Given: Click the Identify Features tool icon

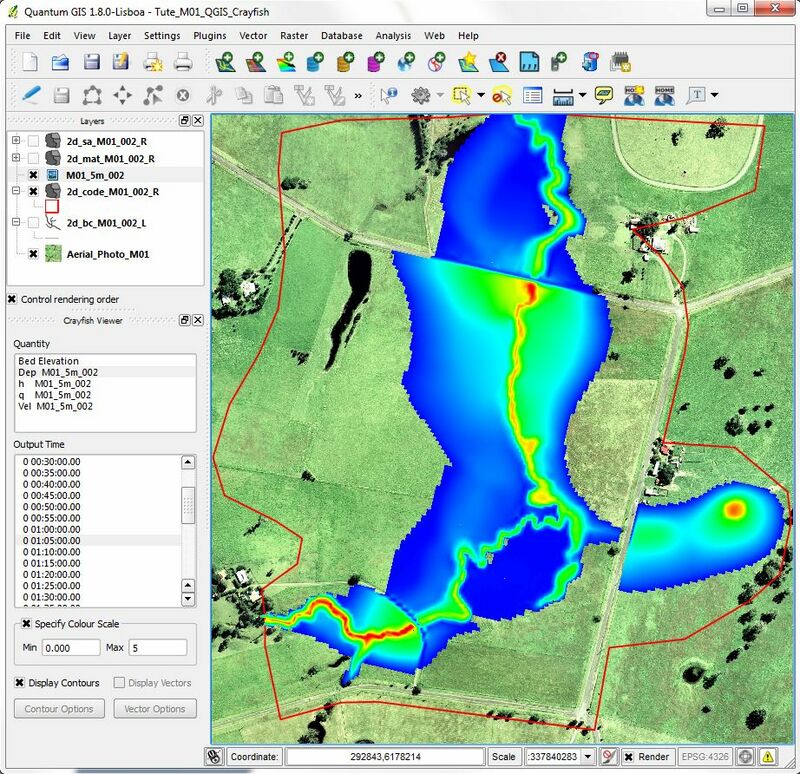Looking at the screenshot, I should 388,96.
